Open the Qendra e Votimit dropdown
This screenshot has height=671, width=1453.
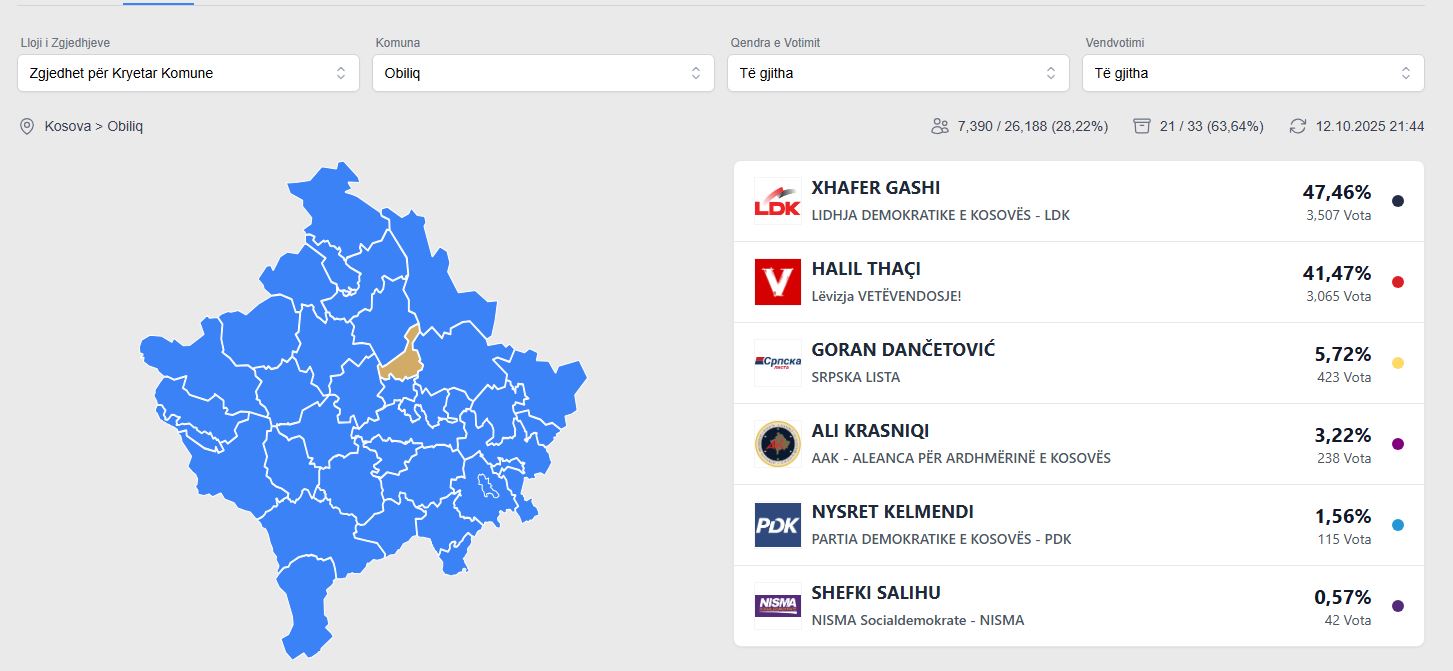pyautogui.click(x=898, y=73)
